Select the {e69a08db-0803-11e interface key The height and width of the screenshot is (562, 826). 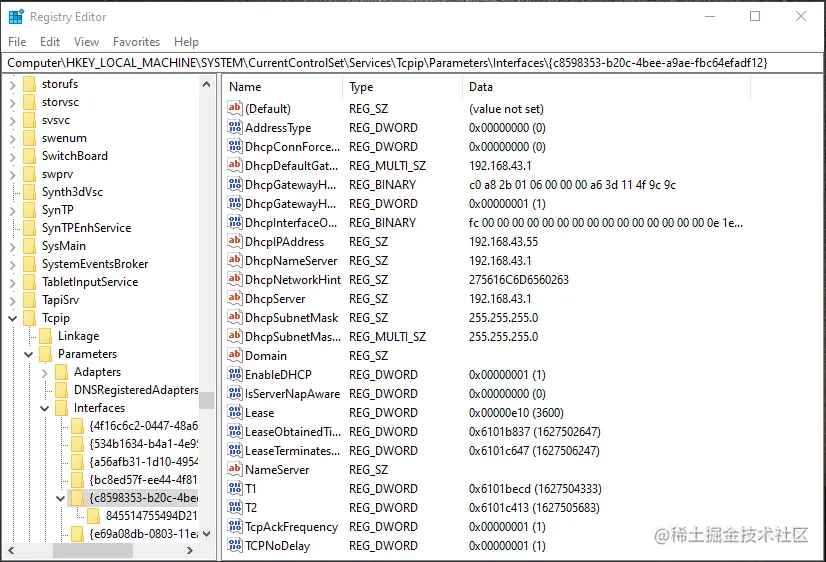tap(143, 534)
